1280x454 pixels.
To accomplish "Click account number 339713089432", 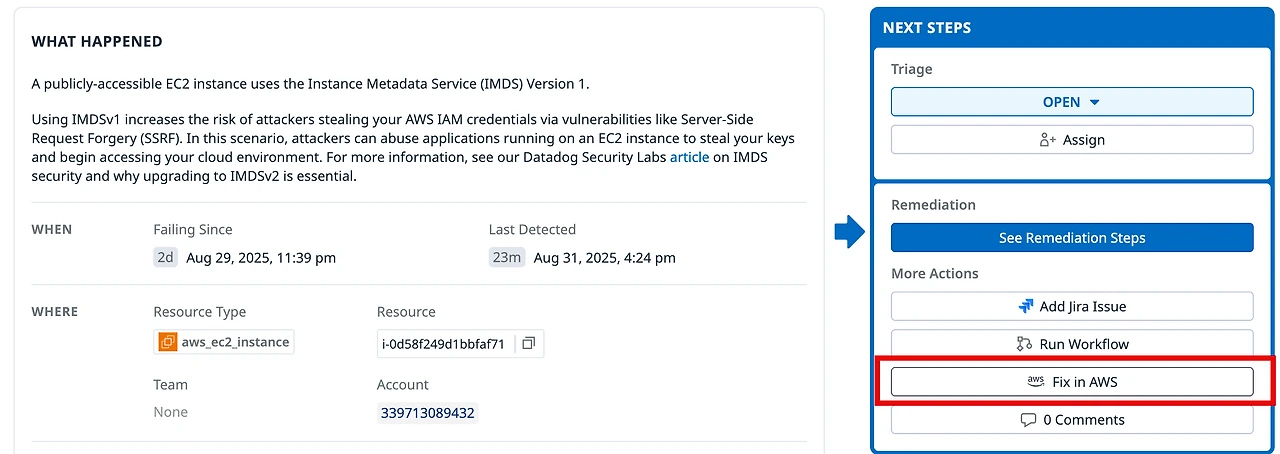I will point(428,413).
